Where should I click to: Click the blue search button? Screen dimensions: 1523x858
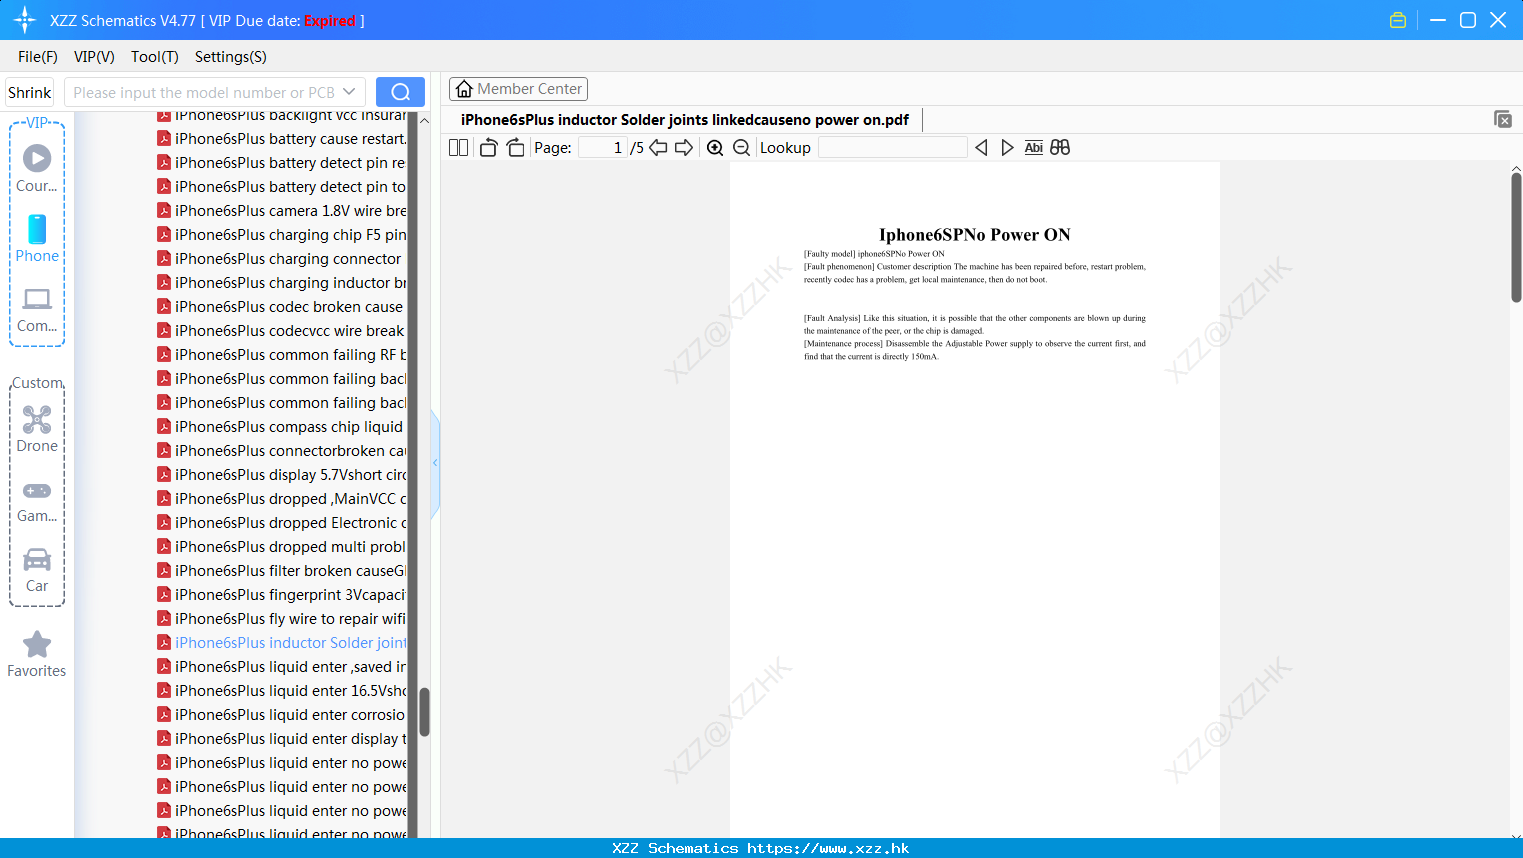tap(400, 92)
